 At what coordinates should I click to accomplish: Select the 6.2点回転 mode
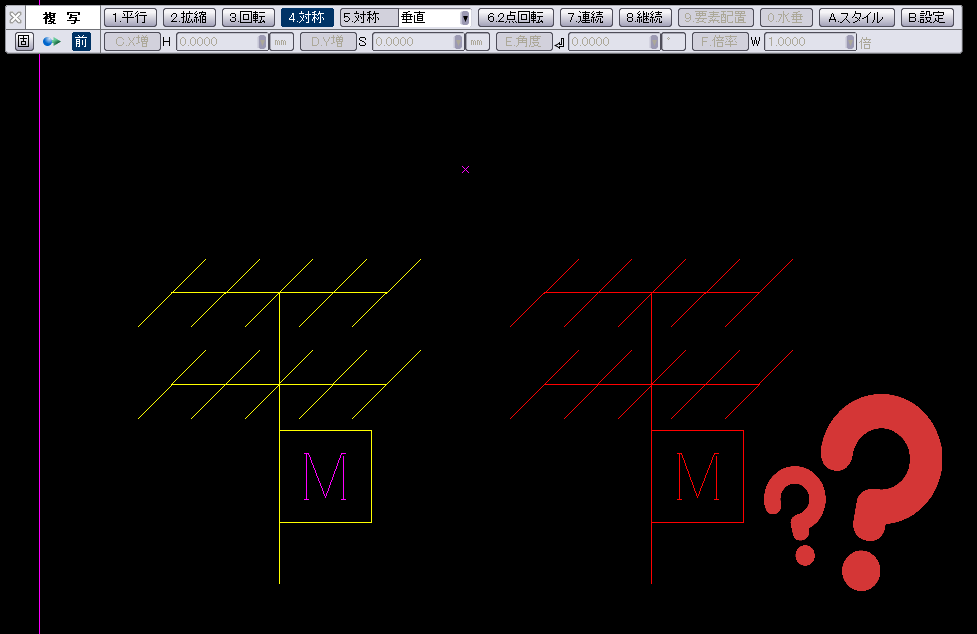coord(515,17)
